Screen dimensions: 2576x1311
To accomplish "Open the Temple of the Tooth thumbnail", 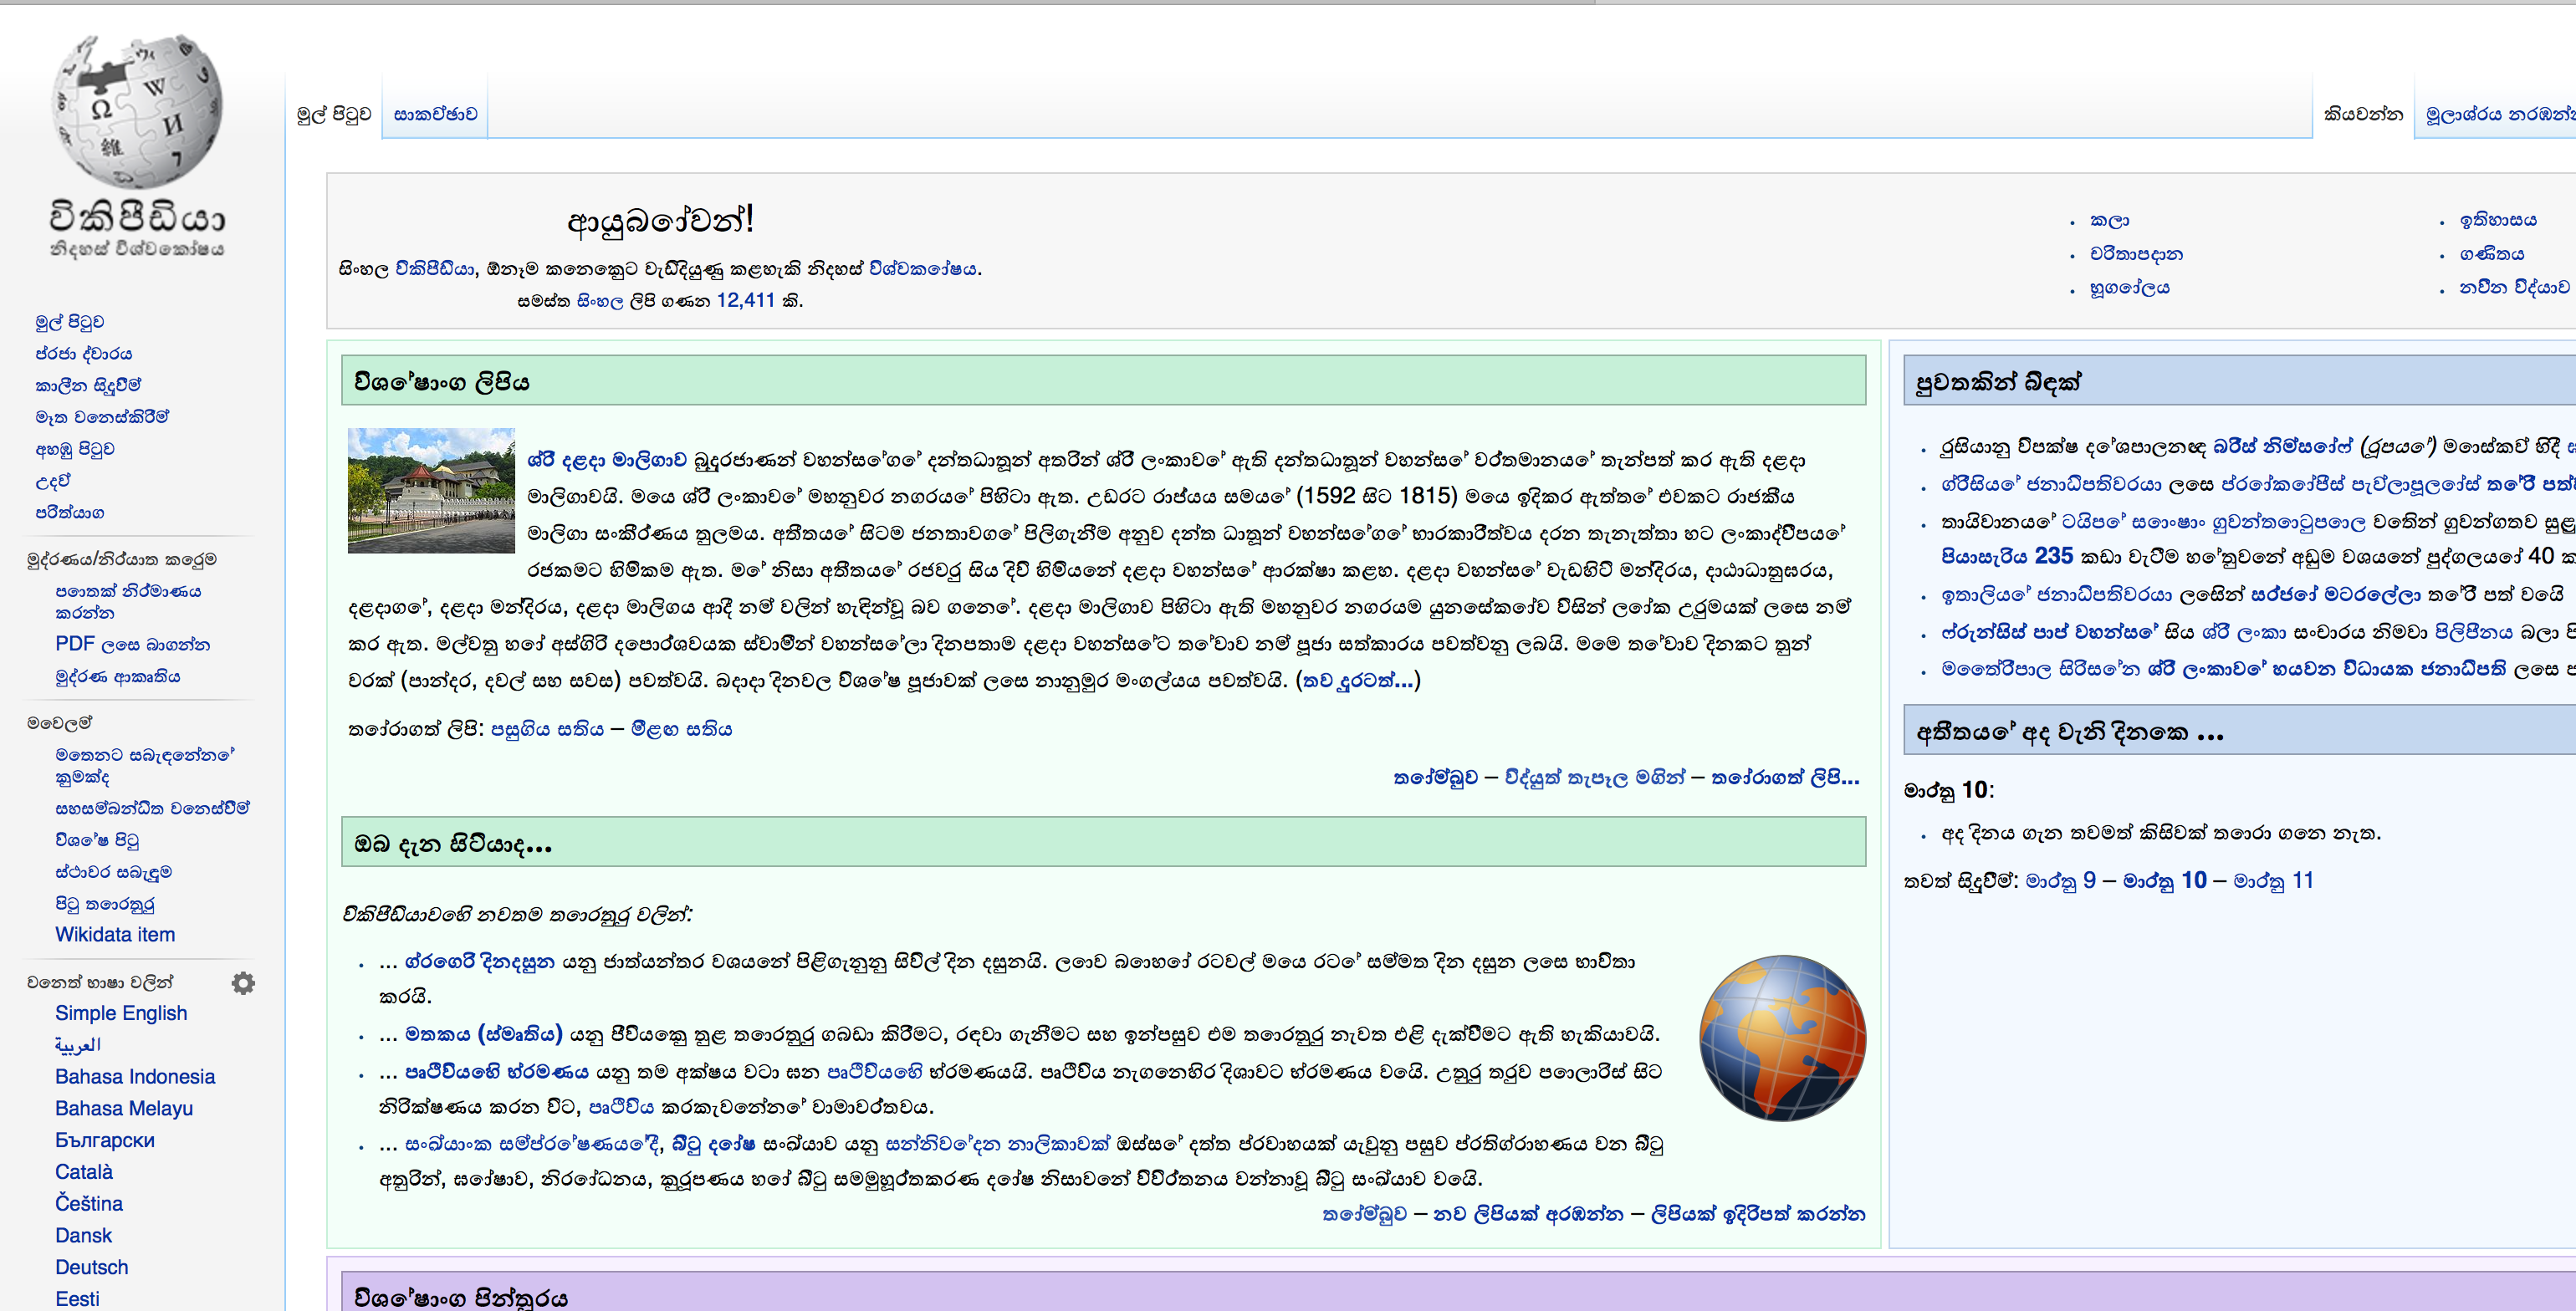I will [431, 490].
